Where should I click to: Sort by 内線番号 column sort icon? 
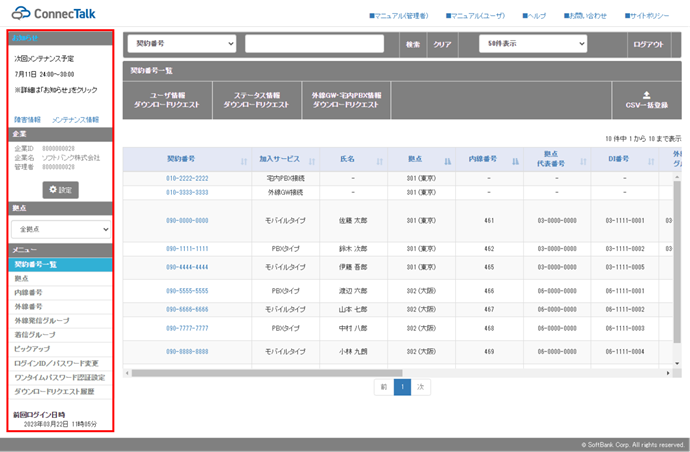click(x=516, y=160)
